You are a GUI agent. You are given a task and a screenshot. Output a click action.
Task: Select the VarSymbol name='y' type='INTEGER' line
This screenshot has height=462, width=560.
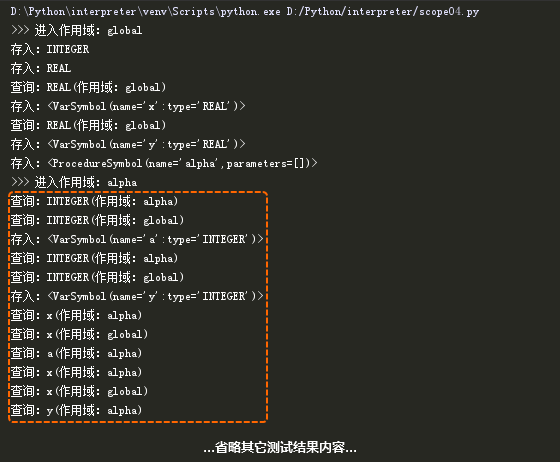[137, 296]
